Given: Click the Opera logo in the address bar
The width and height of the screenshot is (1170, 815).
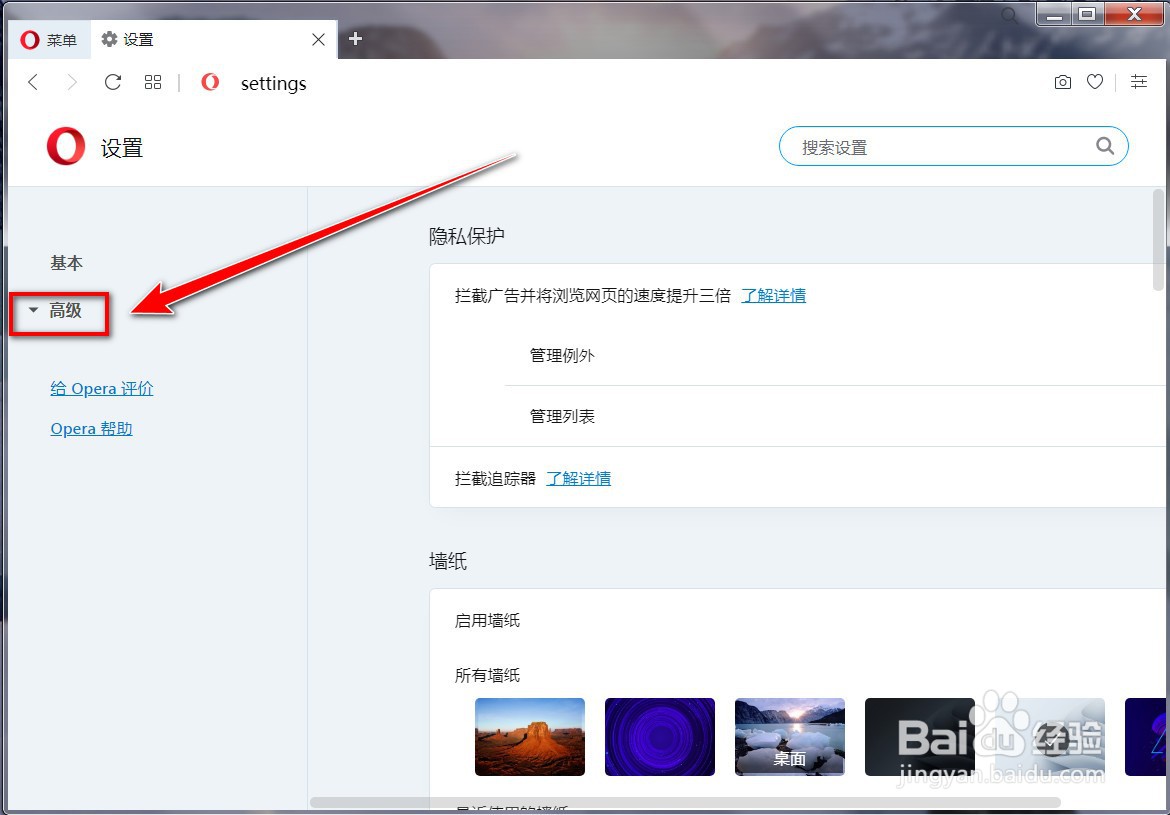Looking at the screenshot, I should [210, 83].
